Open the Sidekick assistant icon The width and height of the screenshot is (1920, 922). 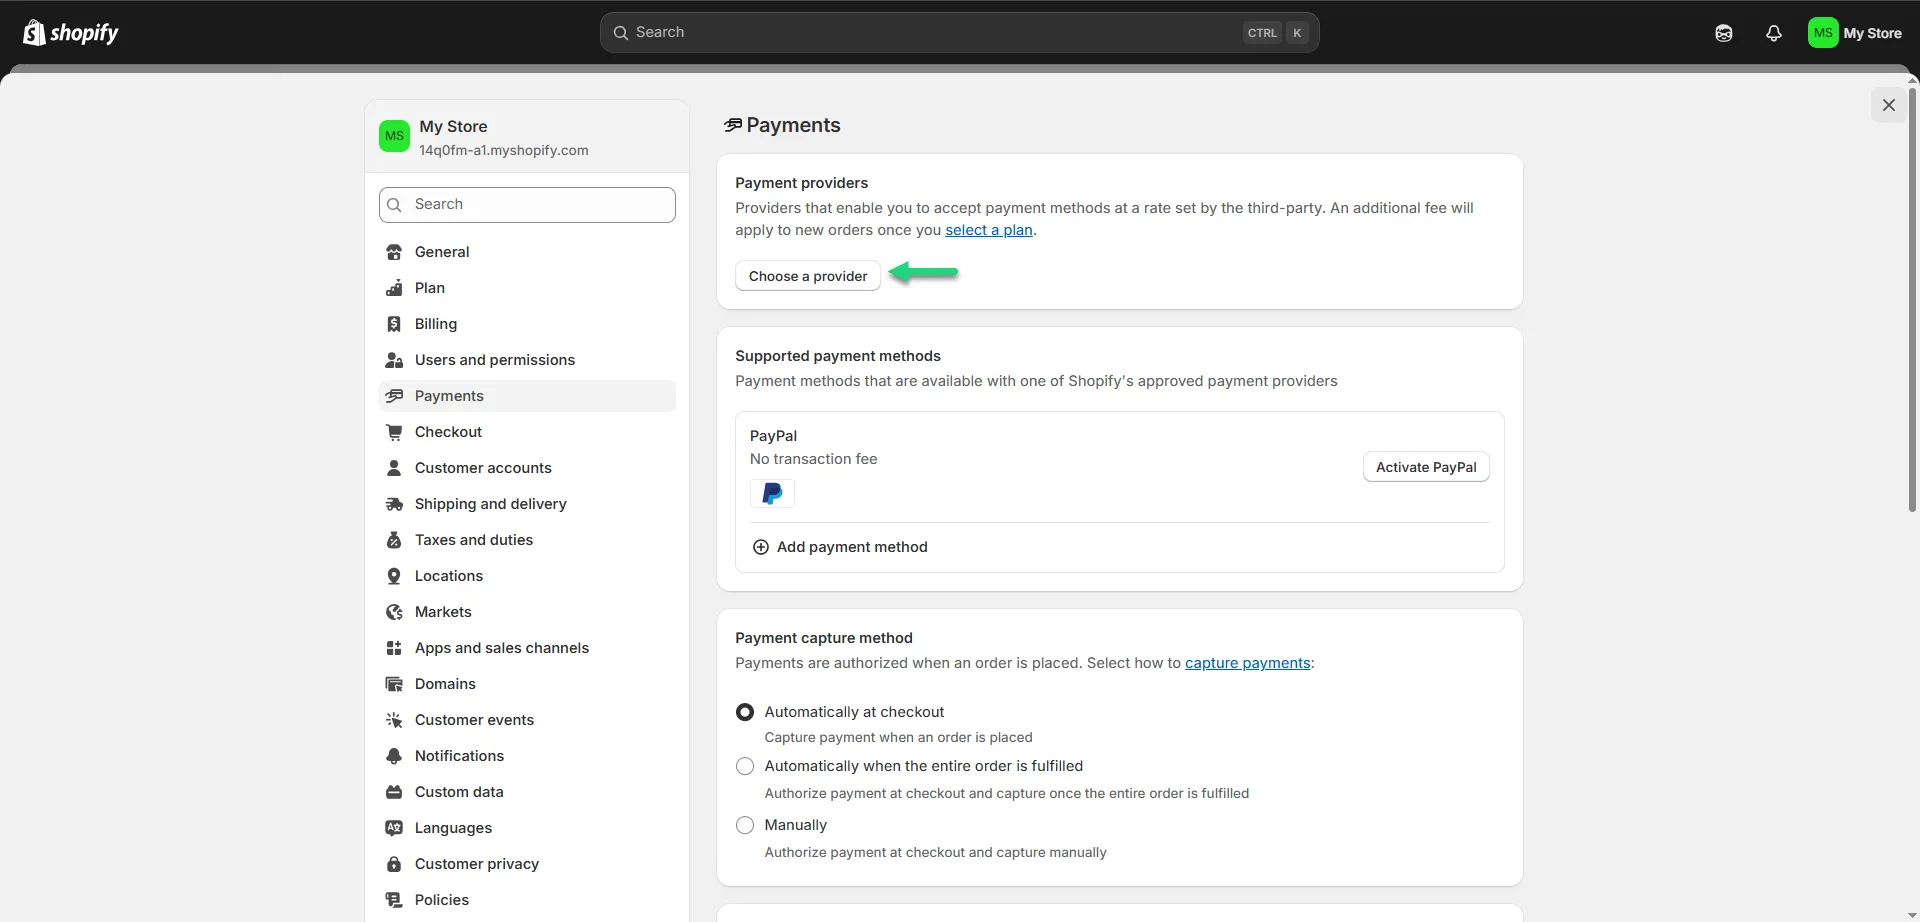(1723, 33)
